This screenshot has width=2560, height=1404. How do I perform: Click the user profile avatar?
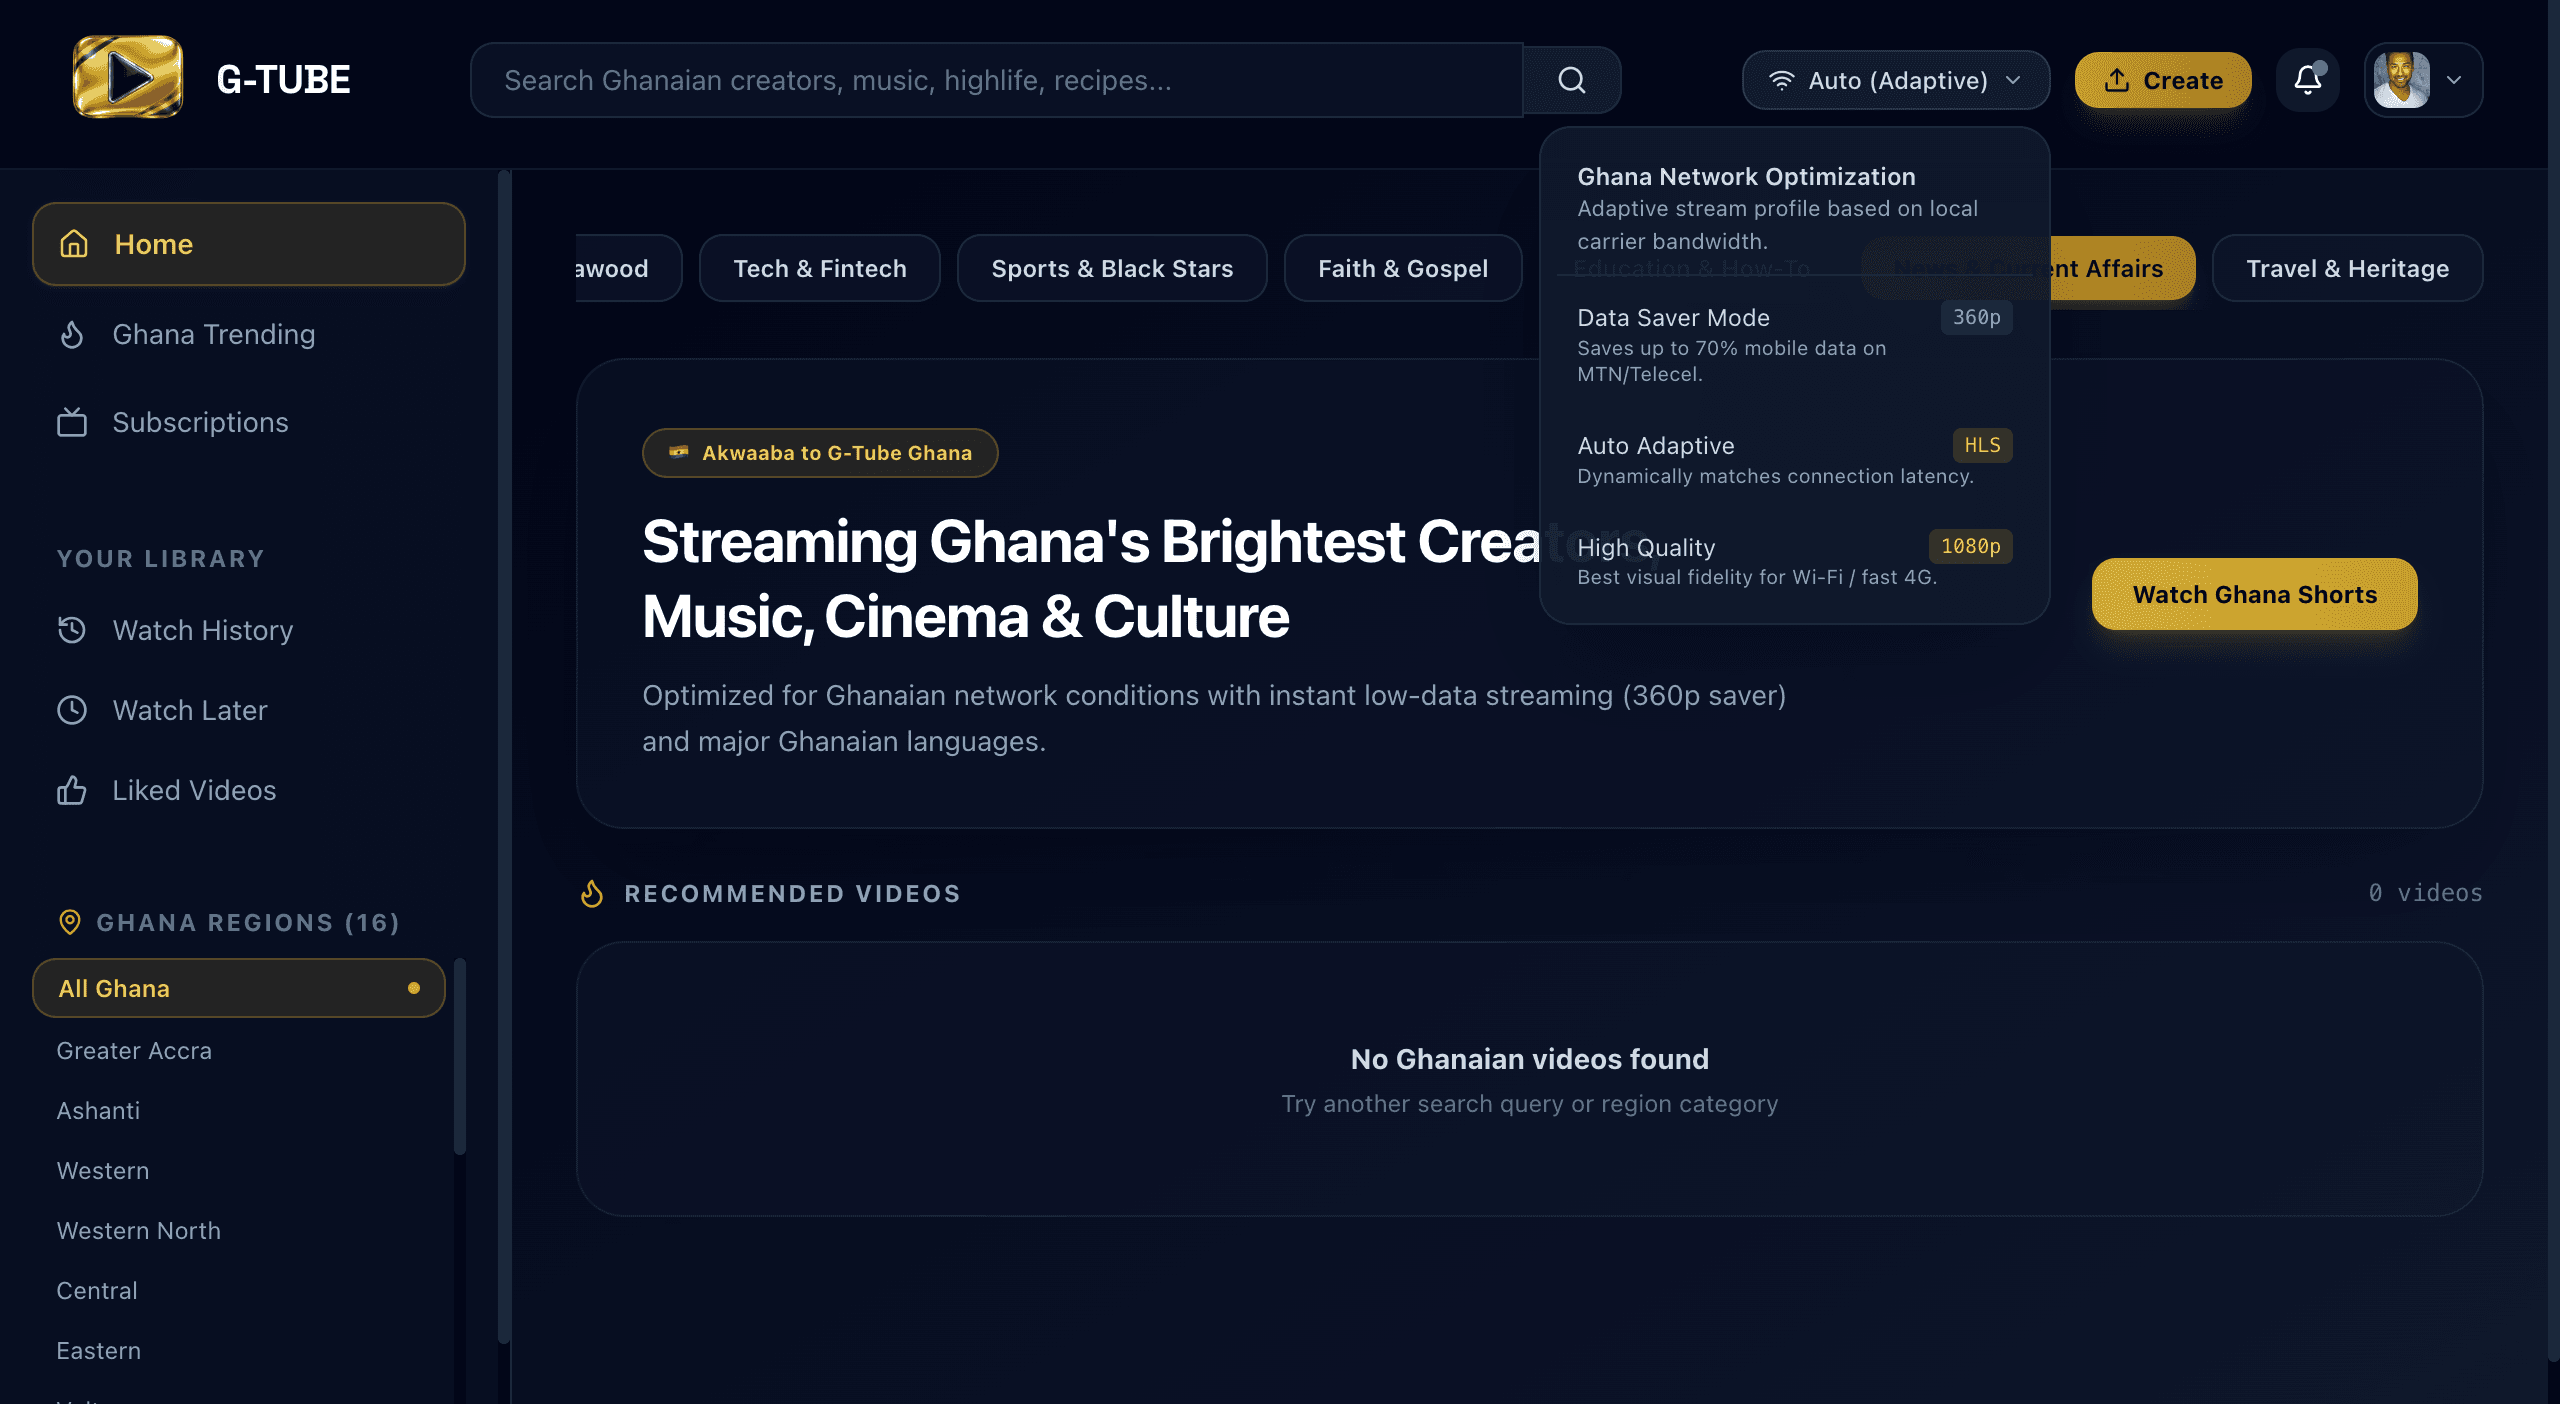coord(2402,80)
